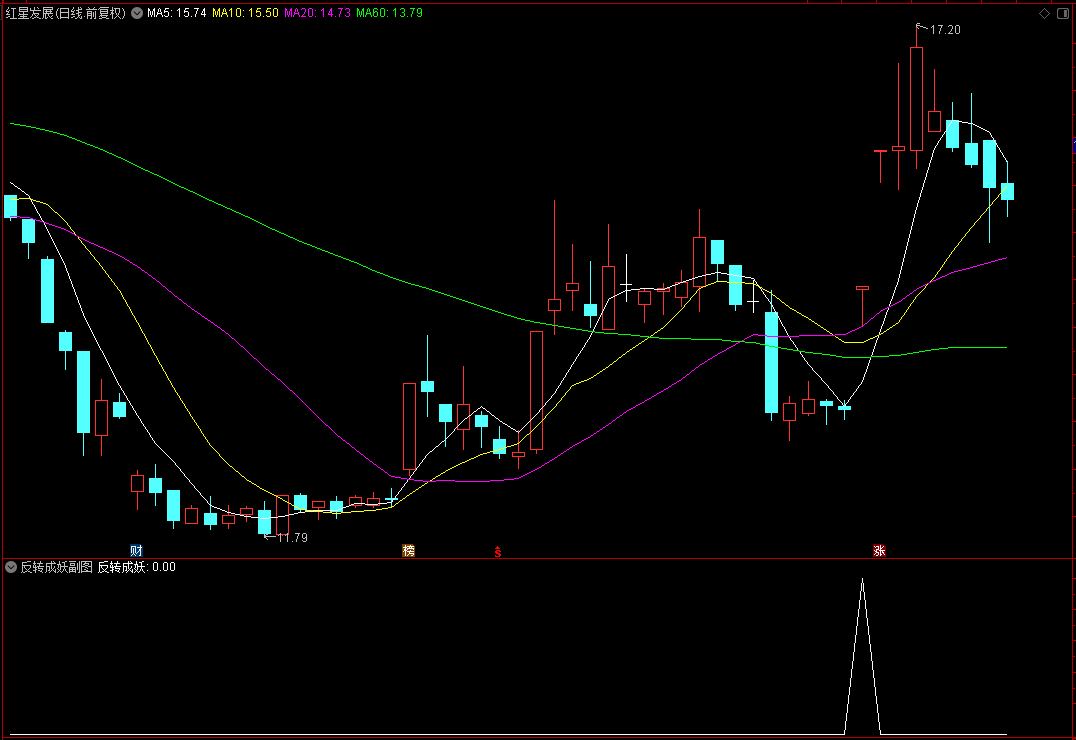Open the 榜 ranking event marker
Screen dimensions: 1076x740
[x=408, y=551]
